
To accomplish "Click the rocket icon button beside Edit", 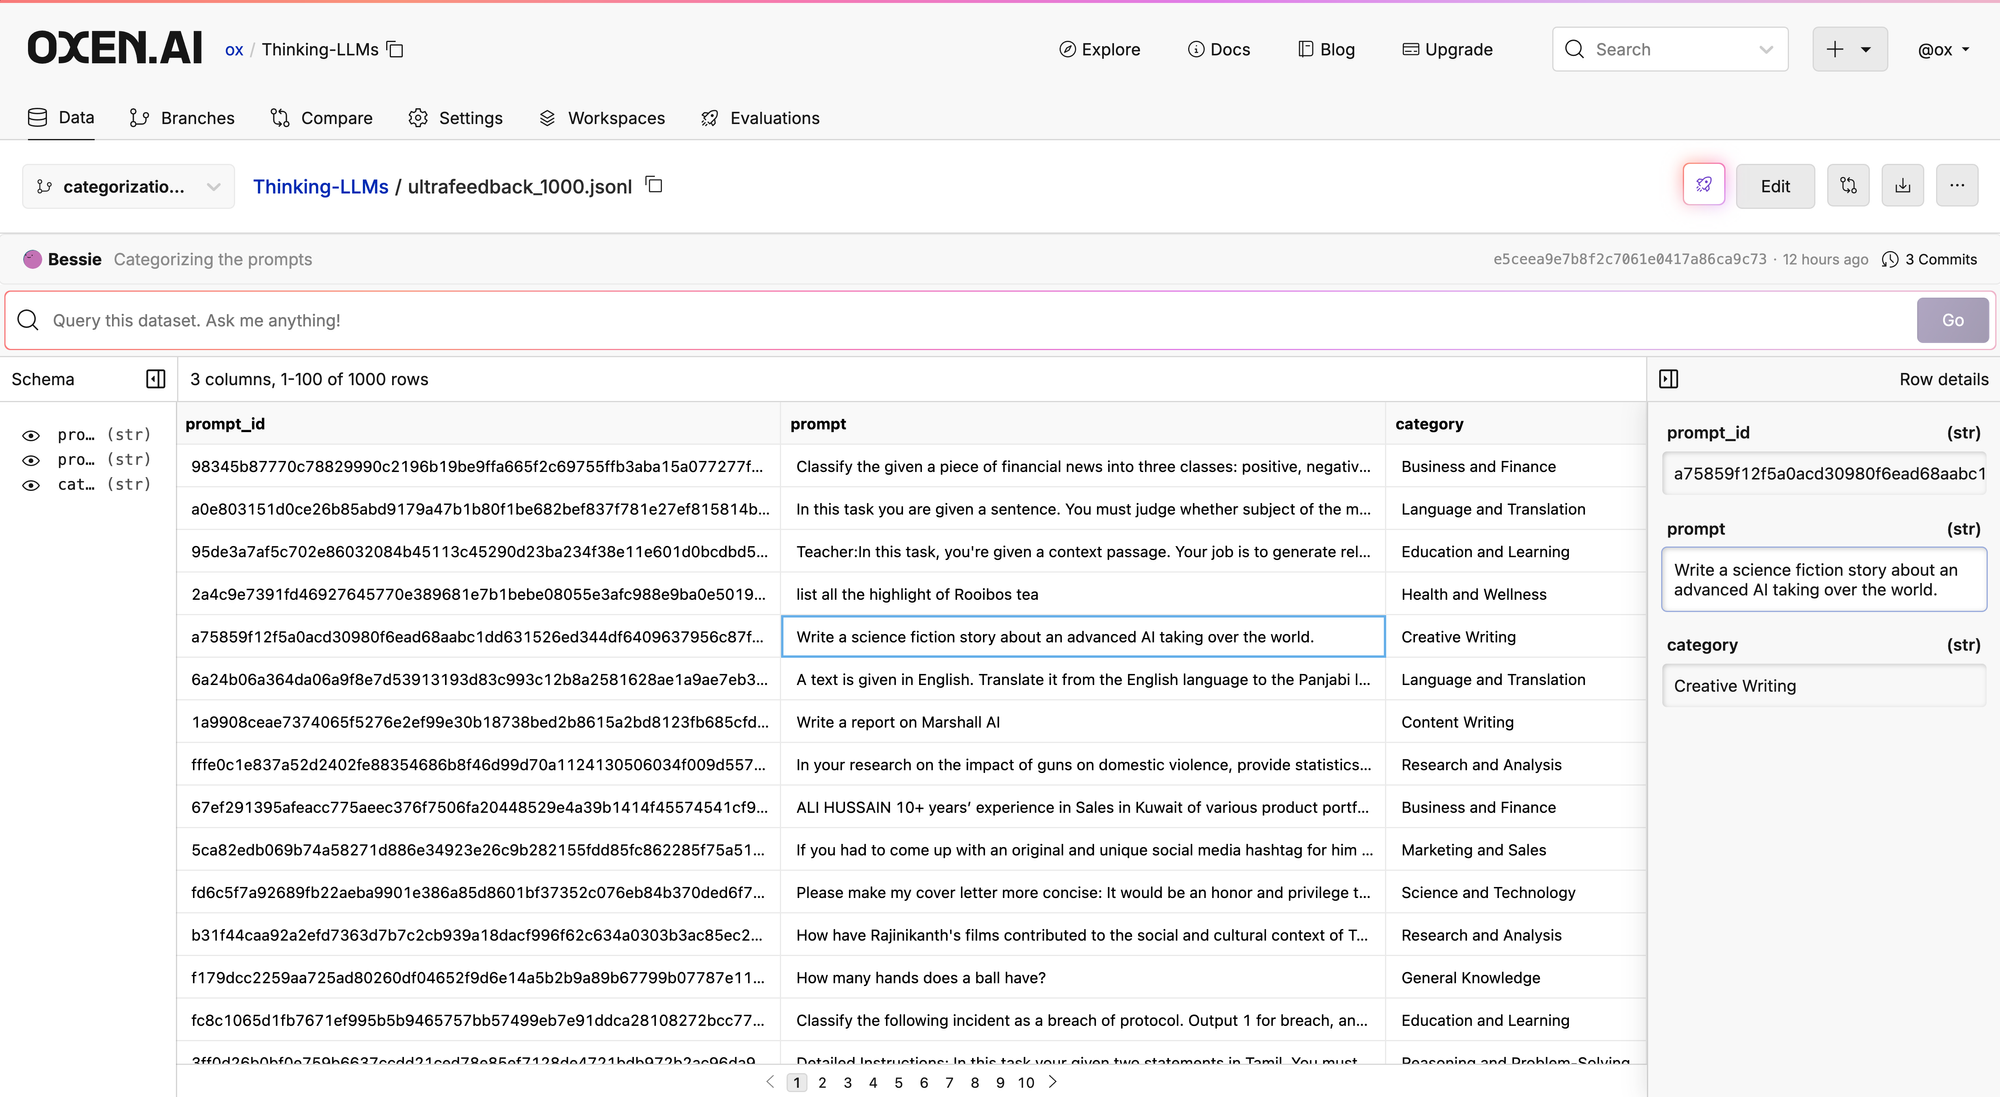I will [1703, 185].
